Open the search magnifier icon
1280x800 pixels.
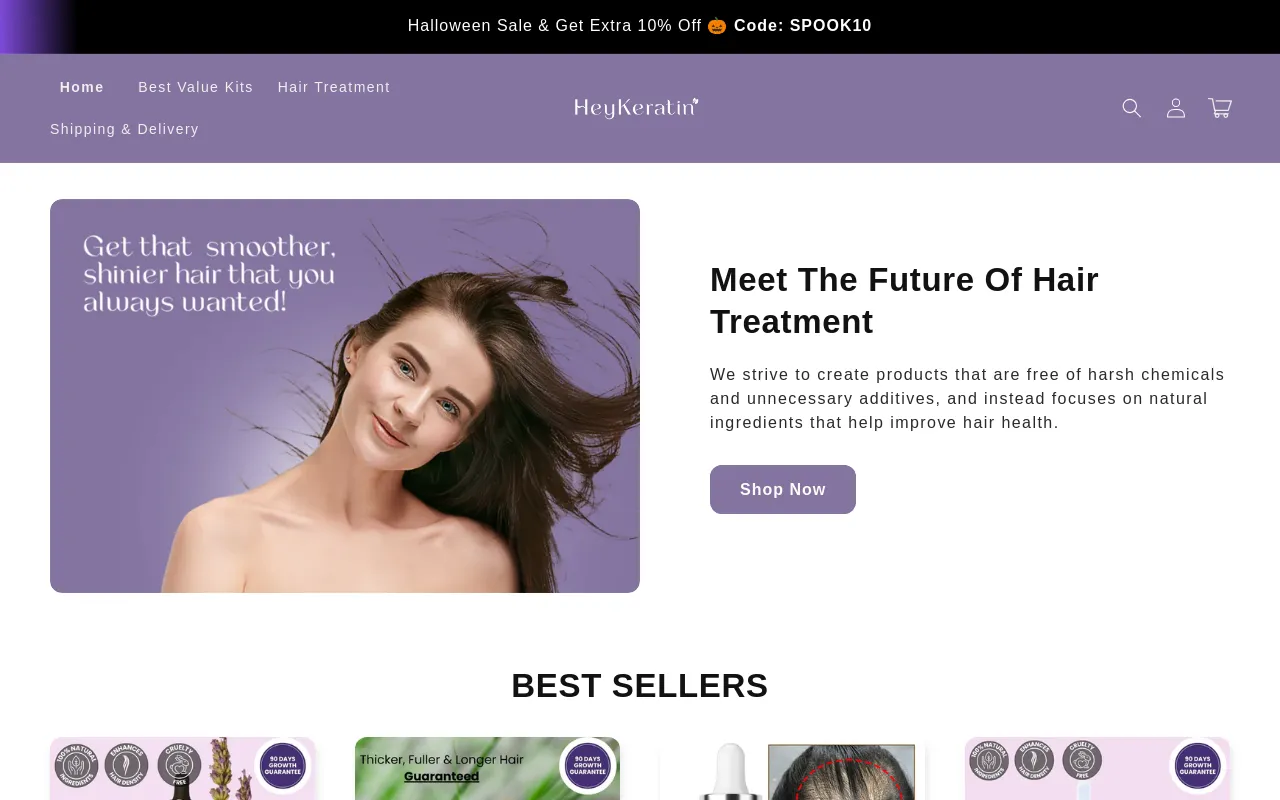point(1131,108)
